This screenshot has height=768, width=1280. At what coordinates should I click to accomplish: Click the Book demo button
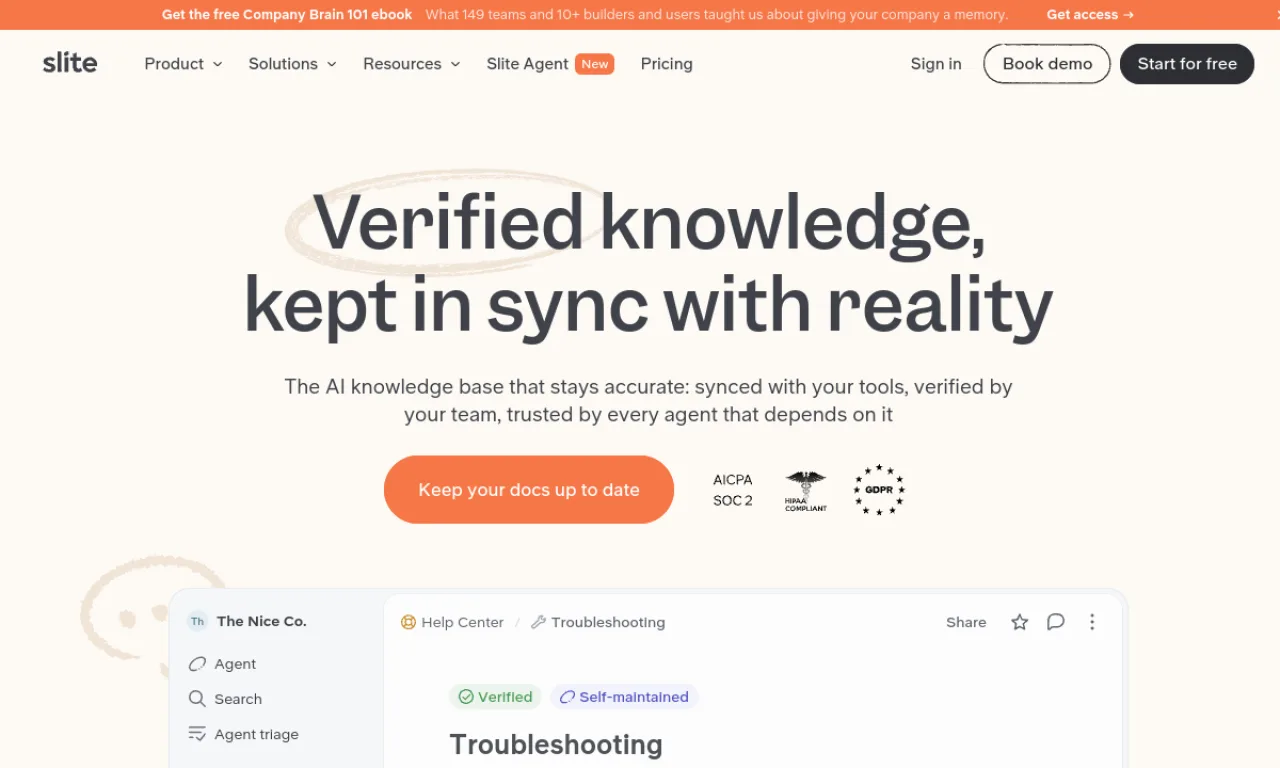(x=1047, y=64)
